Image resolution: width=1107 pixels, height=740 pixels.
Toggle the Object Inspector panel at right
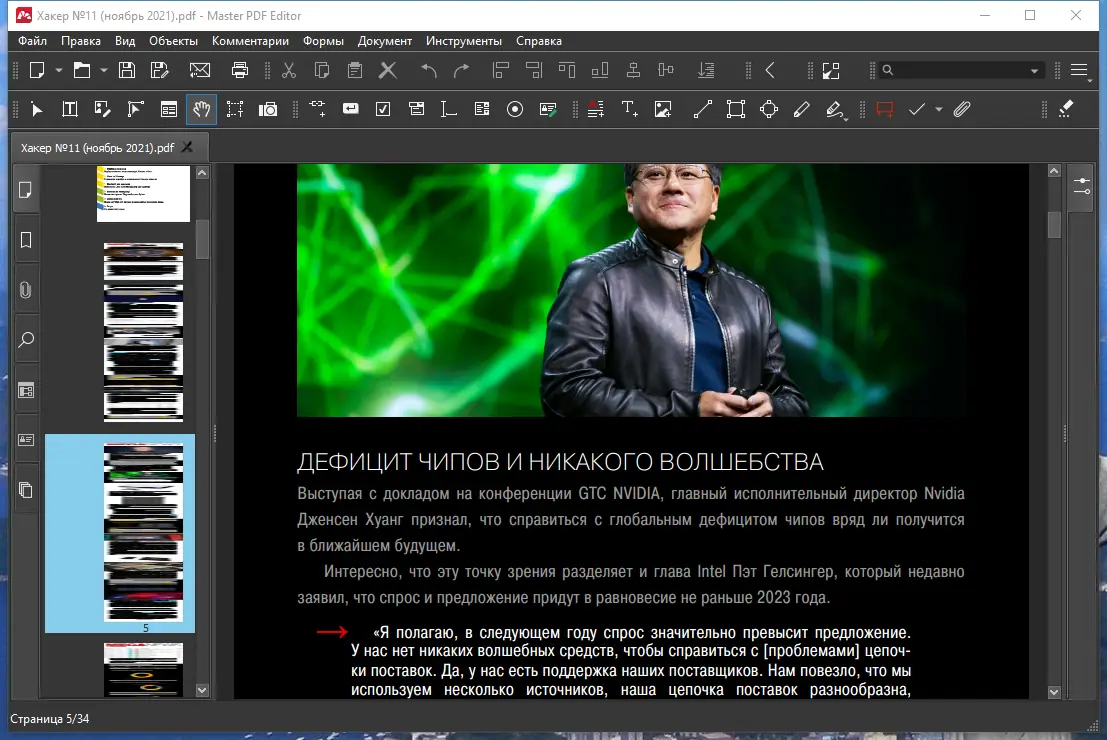(1081, 187)
